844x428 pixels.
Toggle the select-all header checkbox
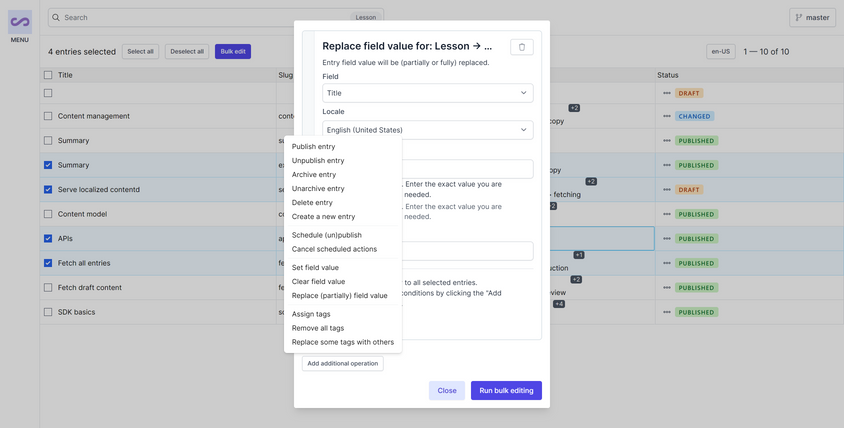tap(48, 75)
